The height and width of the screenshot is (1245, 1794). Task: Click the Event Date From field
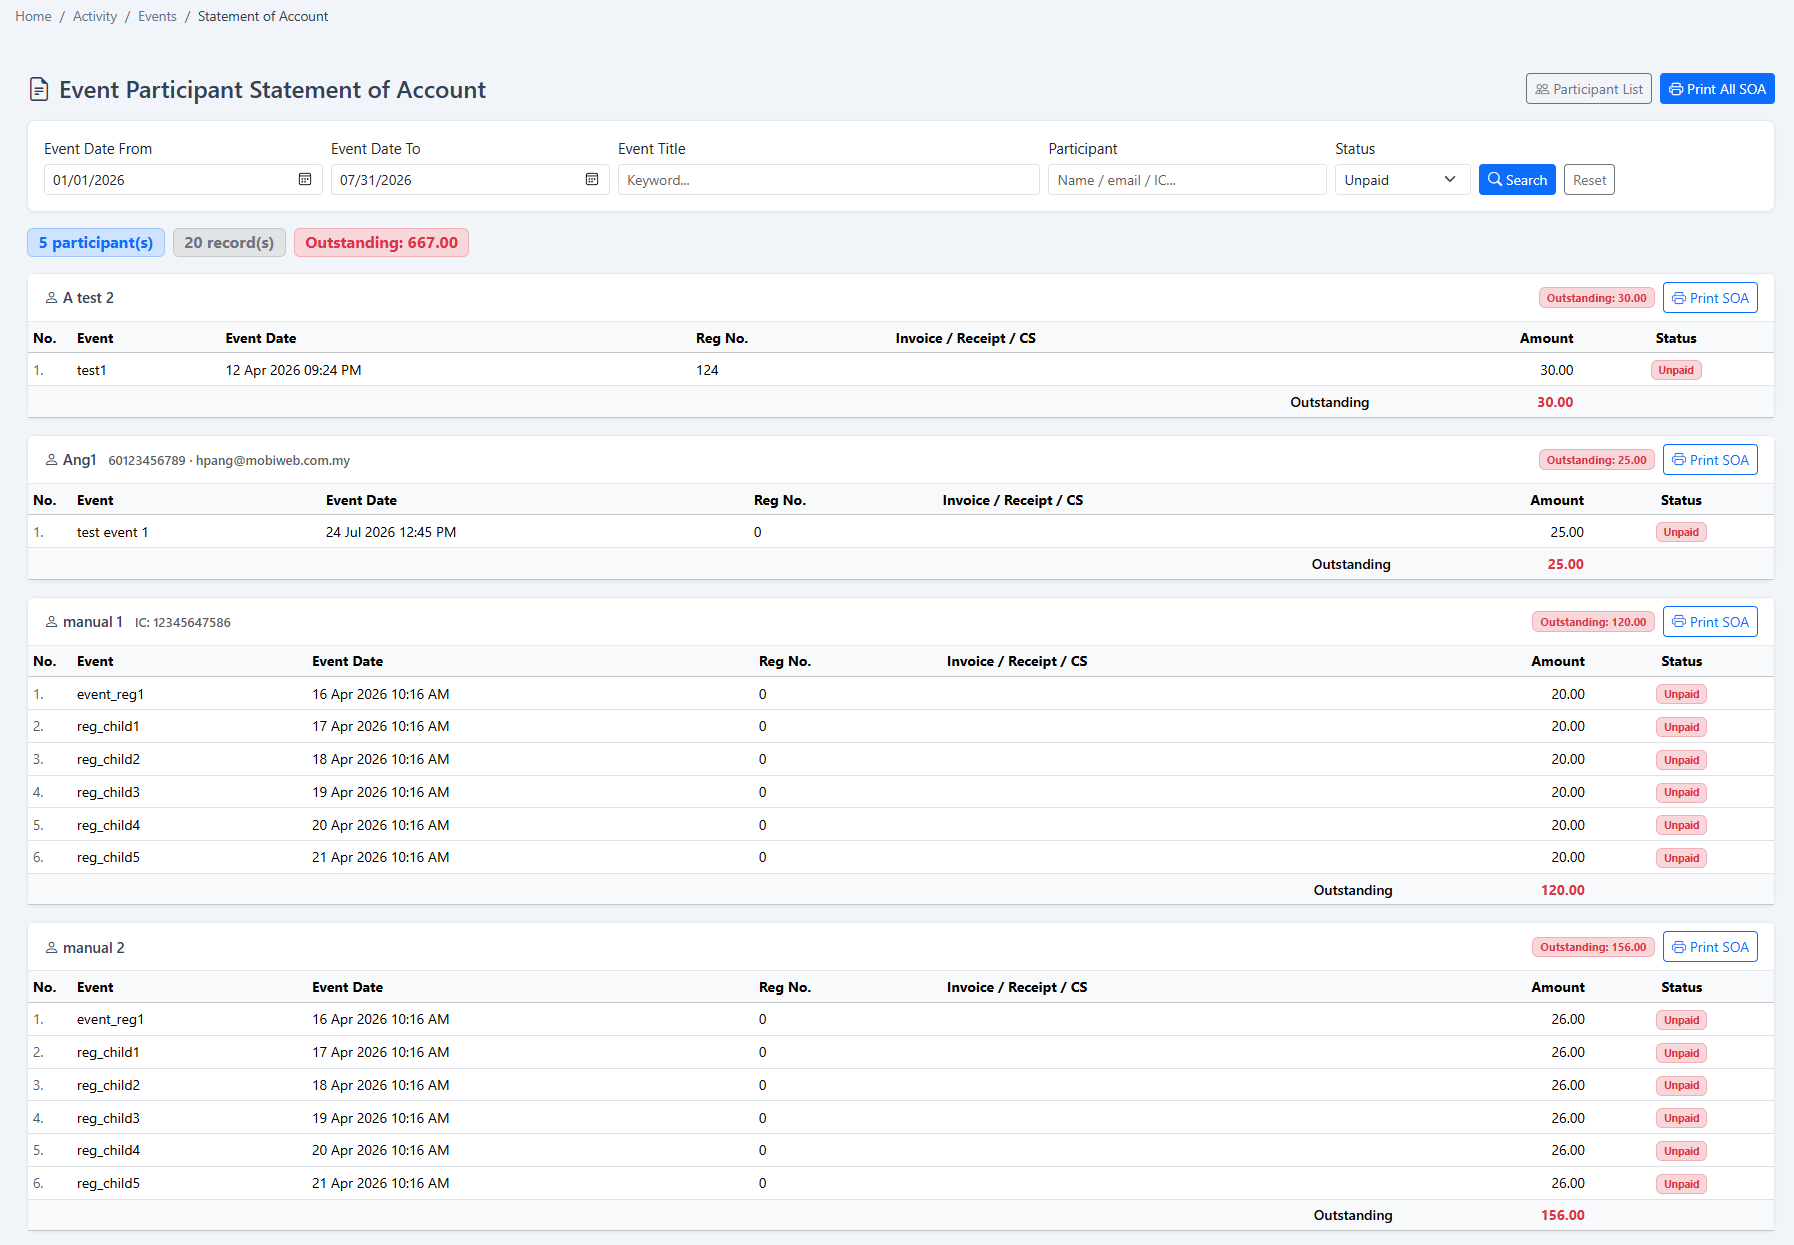[x=183, y=180]
